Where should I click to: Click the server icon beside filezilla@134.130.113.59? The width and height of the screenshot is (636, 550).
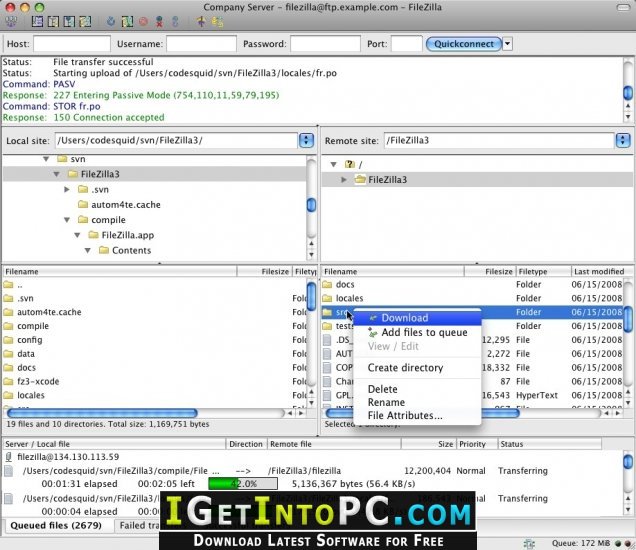tap(9, 457)
